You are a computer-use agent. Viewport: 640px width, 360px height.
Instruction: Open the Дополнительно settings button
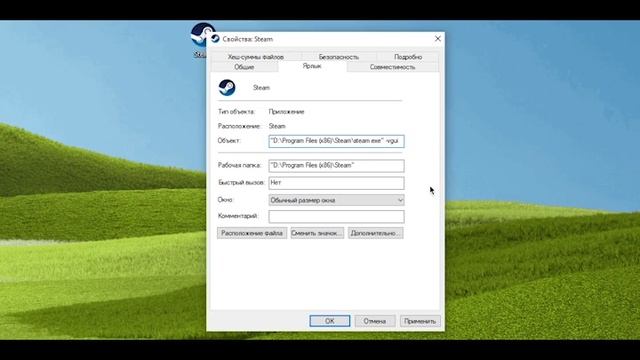point(376,233)
